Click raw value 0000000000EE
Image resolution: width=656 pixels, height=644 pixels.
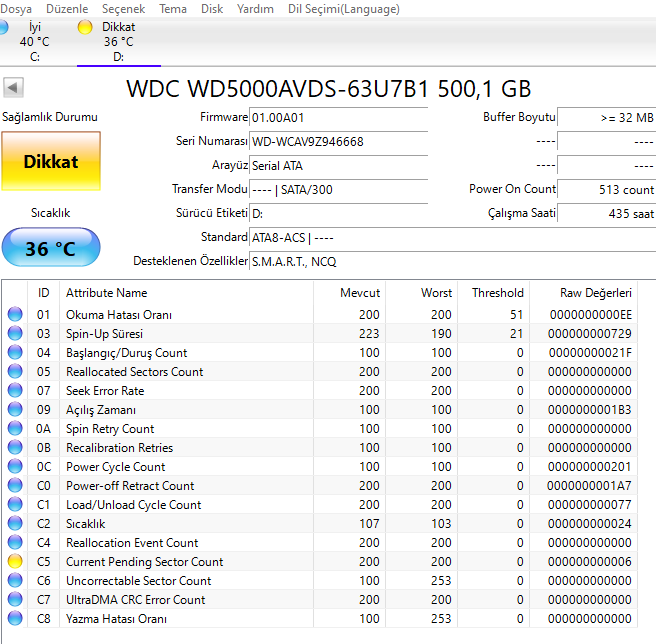click(x=591, y=315)
